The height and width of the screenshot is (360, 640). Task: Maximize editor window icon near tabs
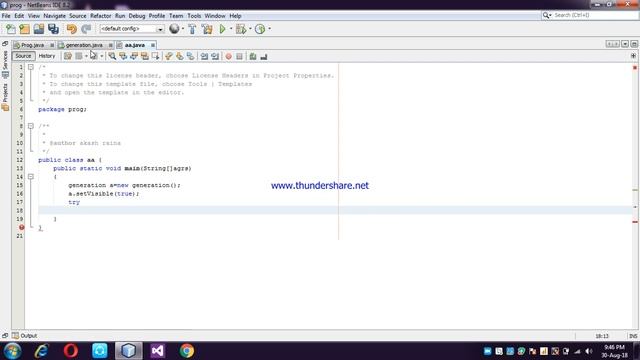tap(634, 44)
